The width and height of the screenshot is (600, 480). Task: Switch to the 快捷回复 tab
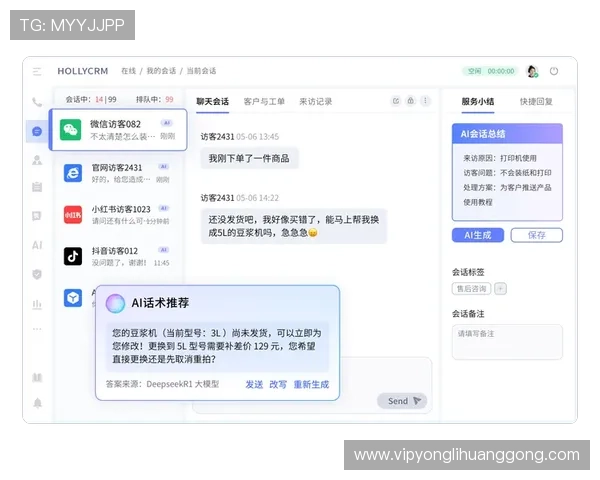(x=536, y=101)
